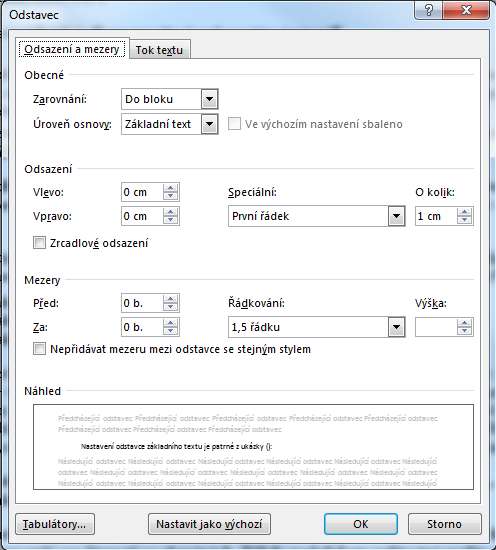496x550 pixels.
Task: Open the Tabulátory dialog button
Action: 55,524
